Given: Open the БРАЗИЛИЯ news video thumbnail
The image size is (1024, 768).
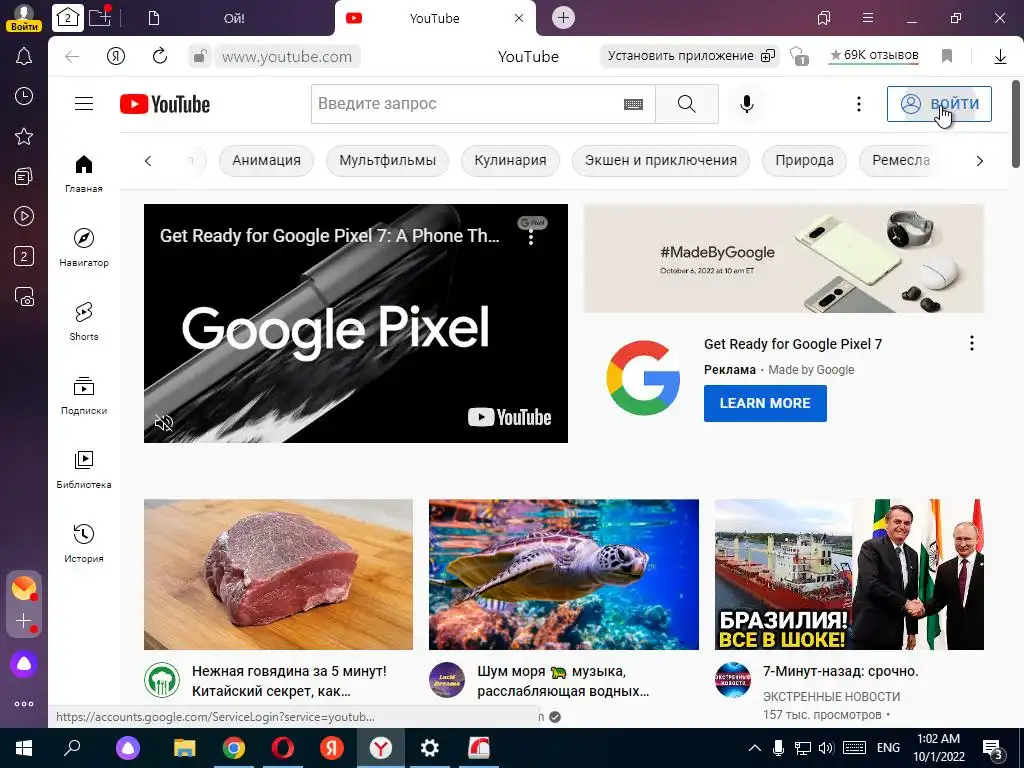Looking at the screenshot, I should [849, 575].
